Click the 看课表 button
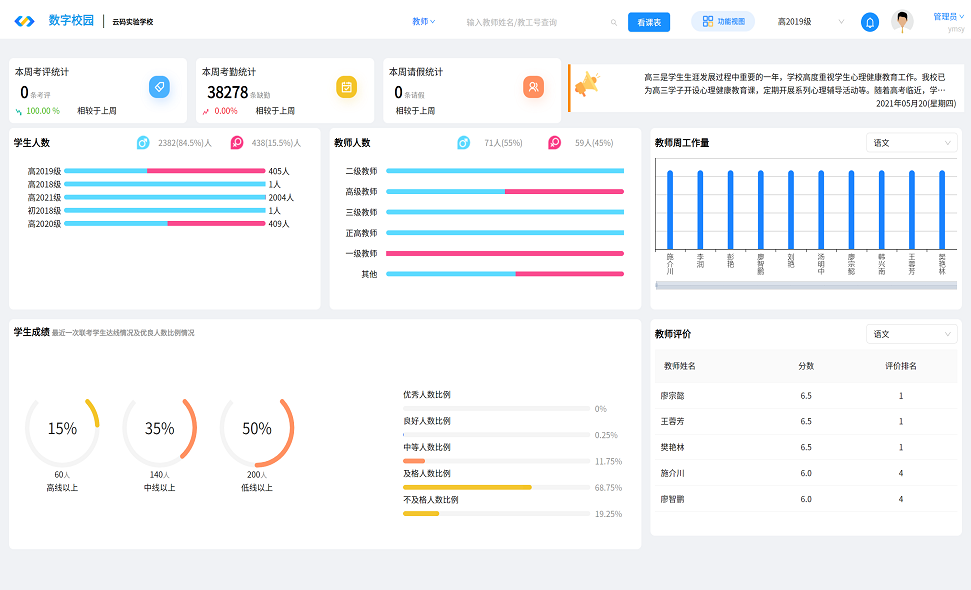Image resolution: width=971 pixels, height=590 pixels. [x=648, y=22]
